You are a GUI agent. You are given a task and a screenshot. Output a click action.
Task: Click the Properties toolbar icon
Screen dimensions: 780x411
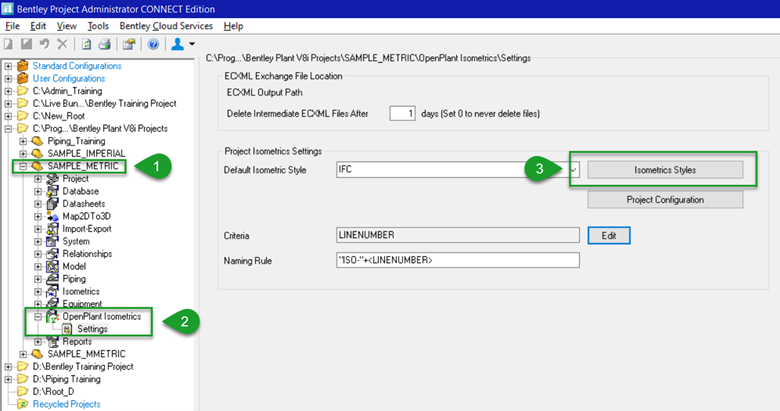[129, 44]
